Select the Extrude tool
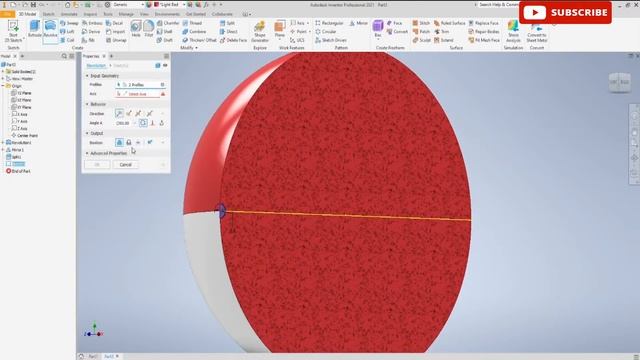 tap(35, 29)
